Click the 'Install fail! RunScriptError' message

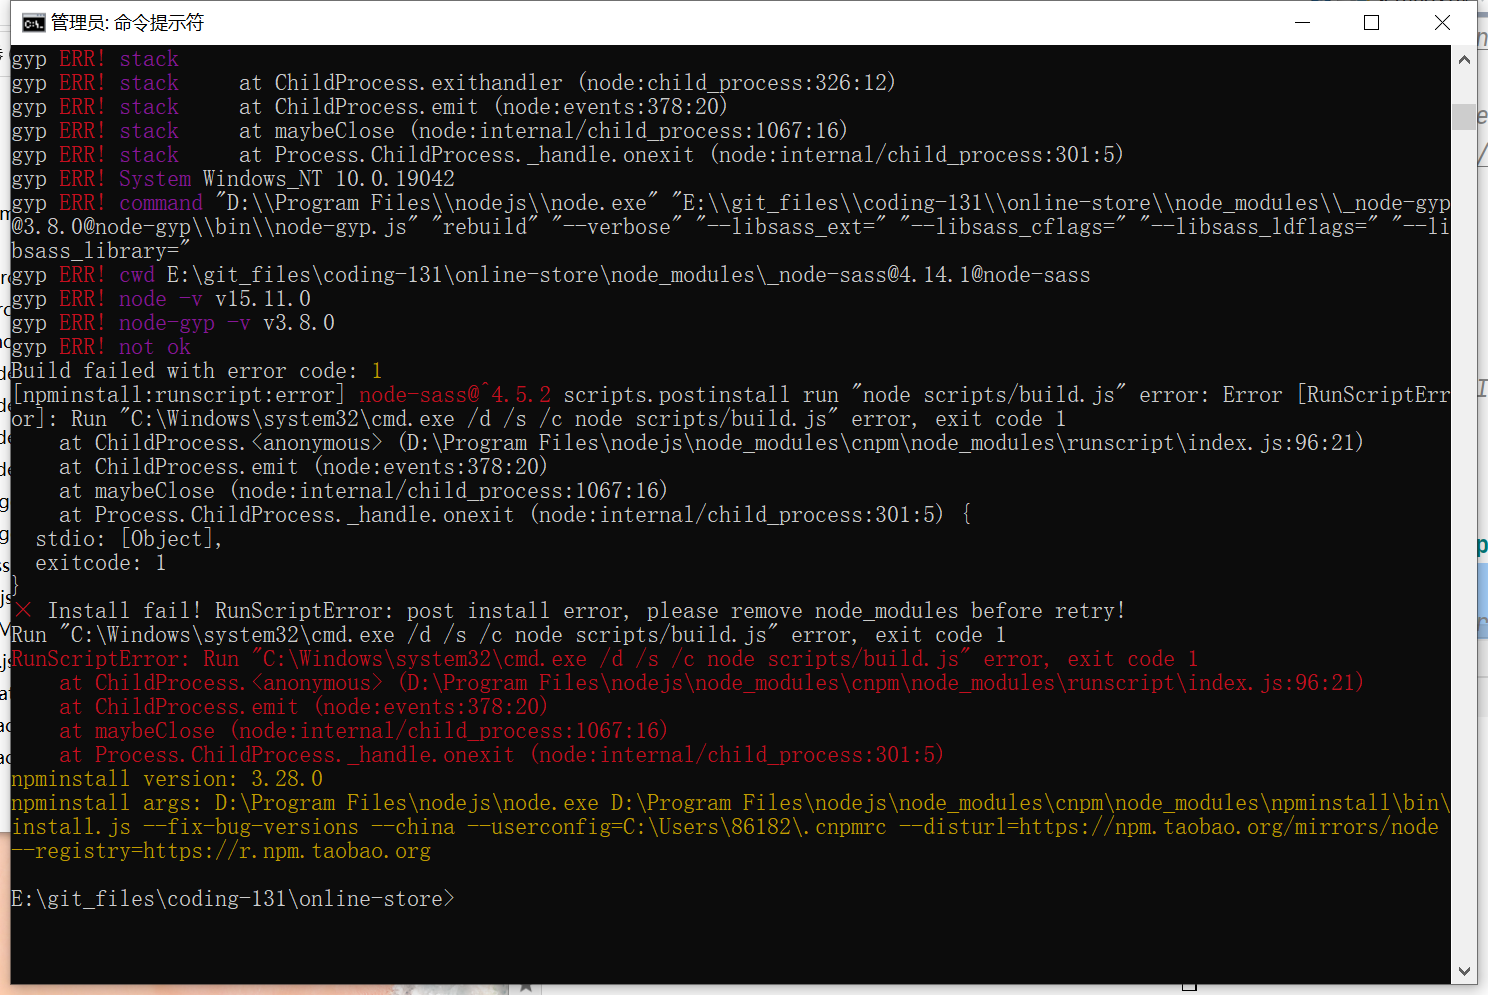[587, 611]
